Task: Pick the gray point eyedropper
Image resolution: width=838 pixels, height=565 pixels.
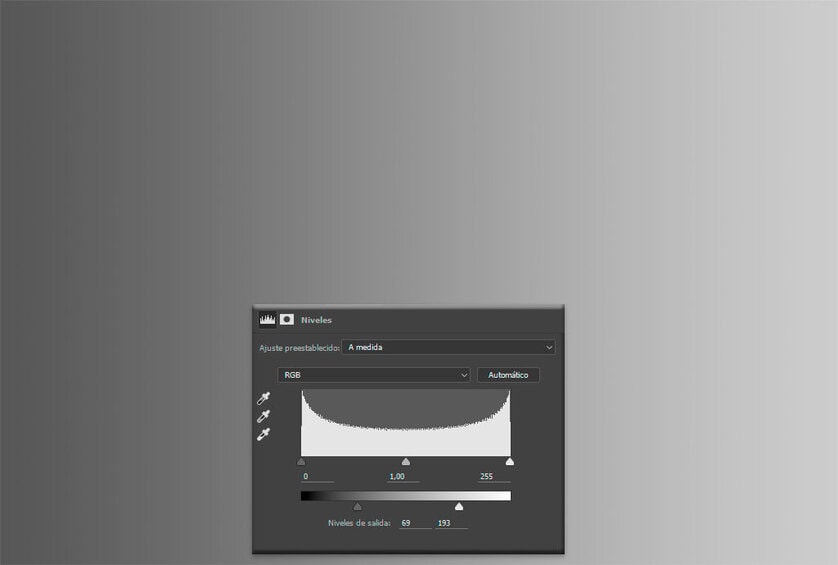Action: point(263,416)
